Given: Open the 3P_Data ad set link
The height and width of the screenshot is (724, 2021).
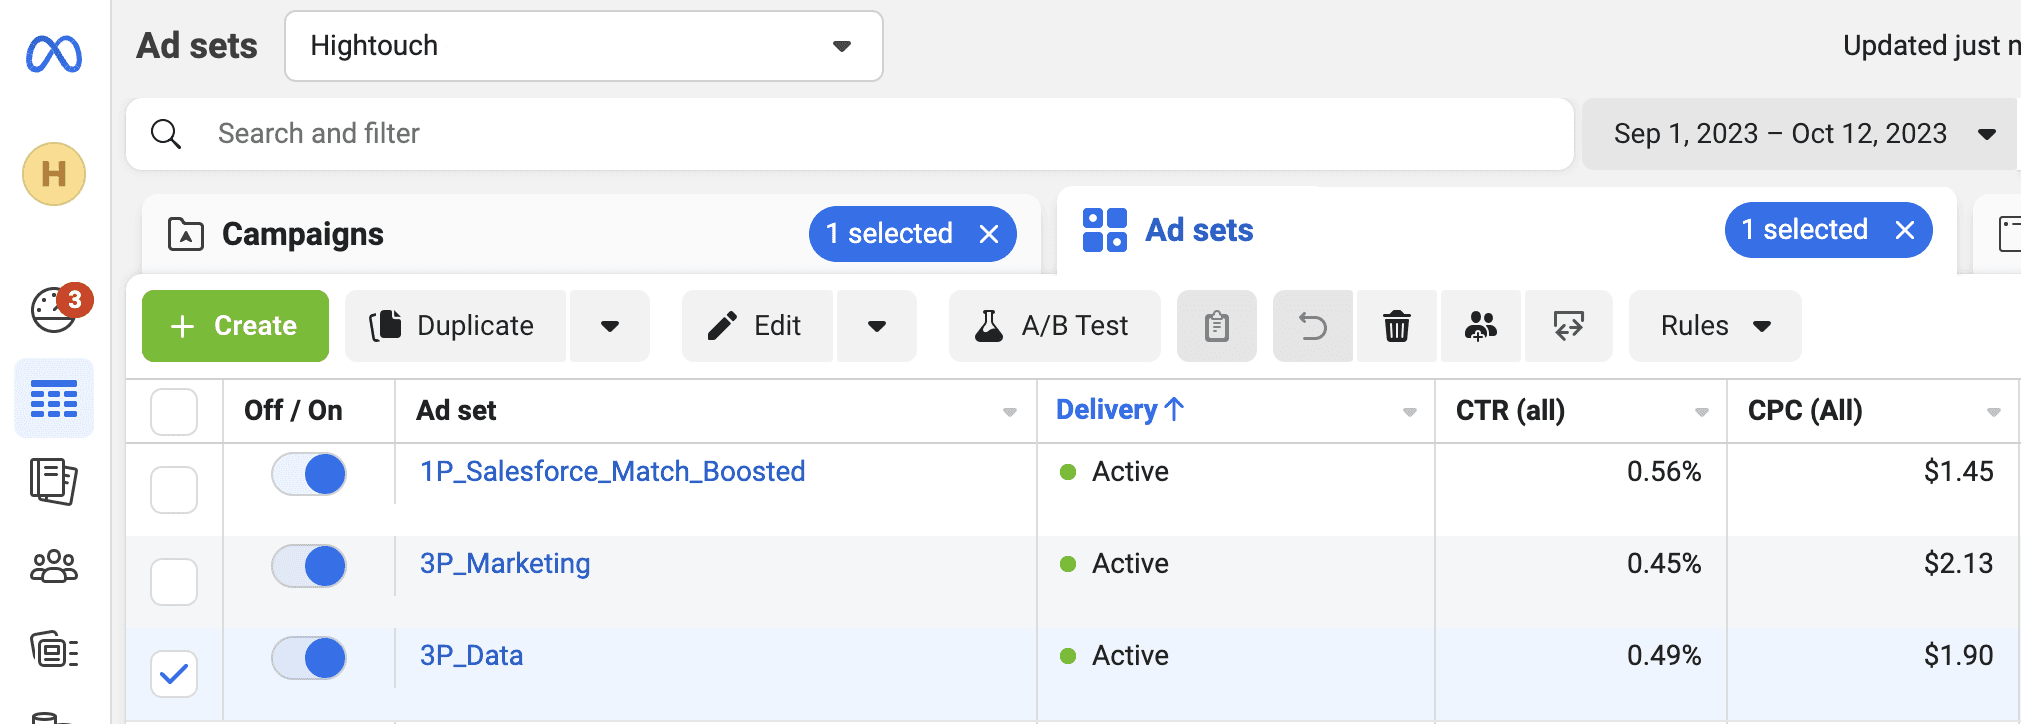Looking at the screenshot, I should (x=471, y=655).
